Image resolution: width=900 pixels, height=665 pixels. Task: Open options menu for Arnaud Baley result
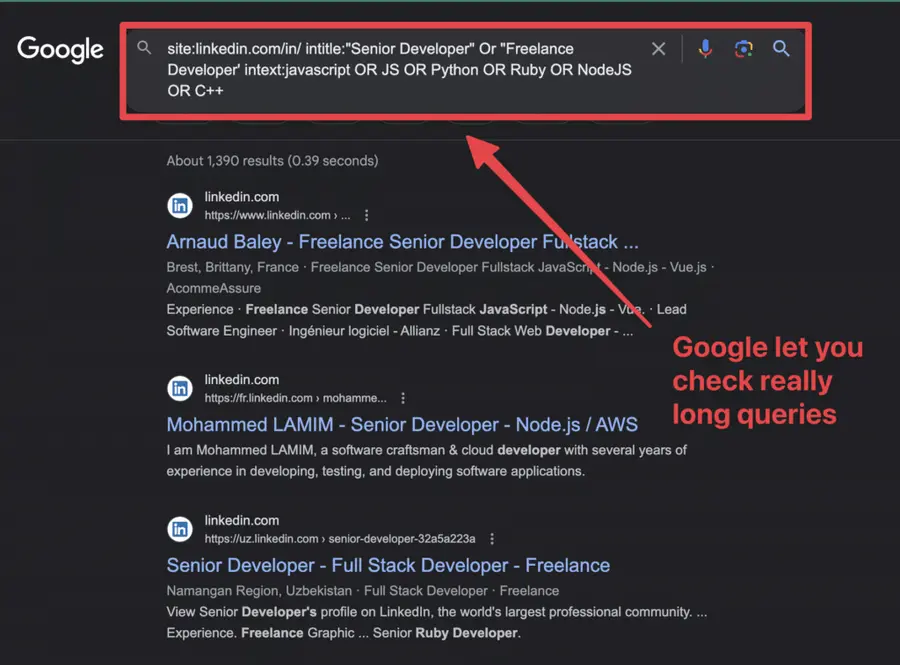[x=366, y=215]
